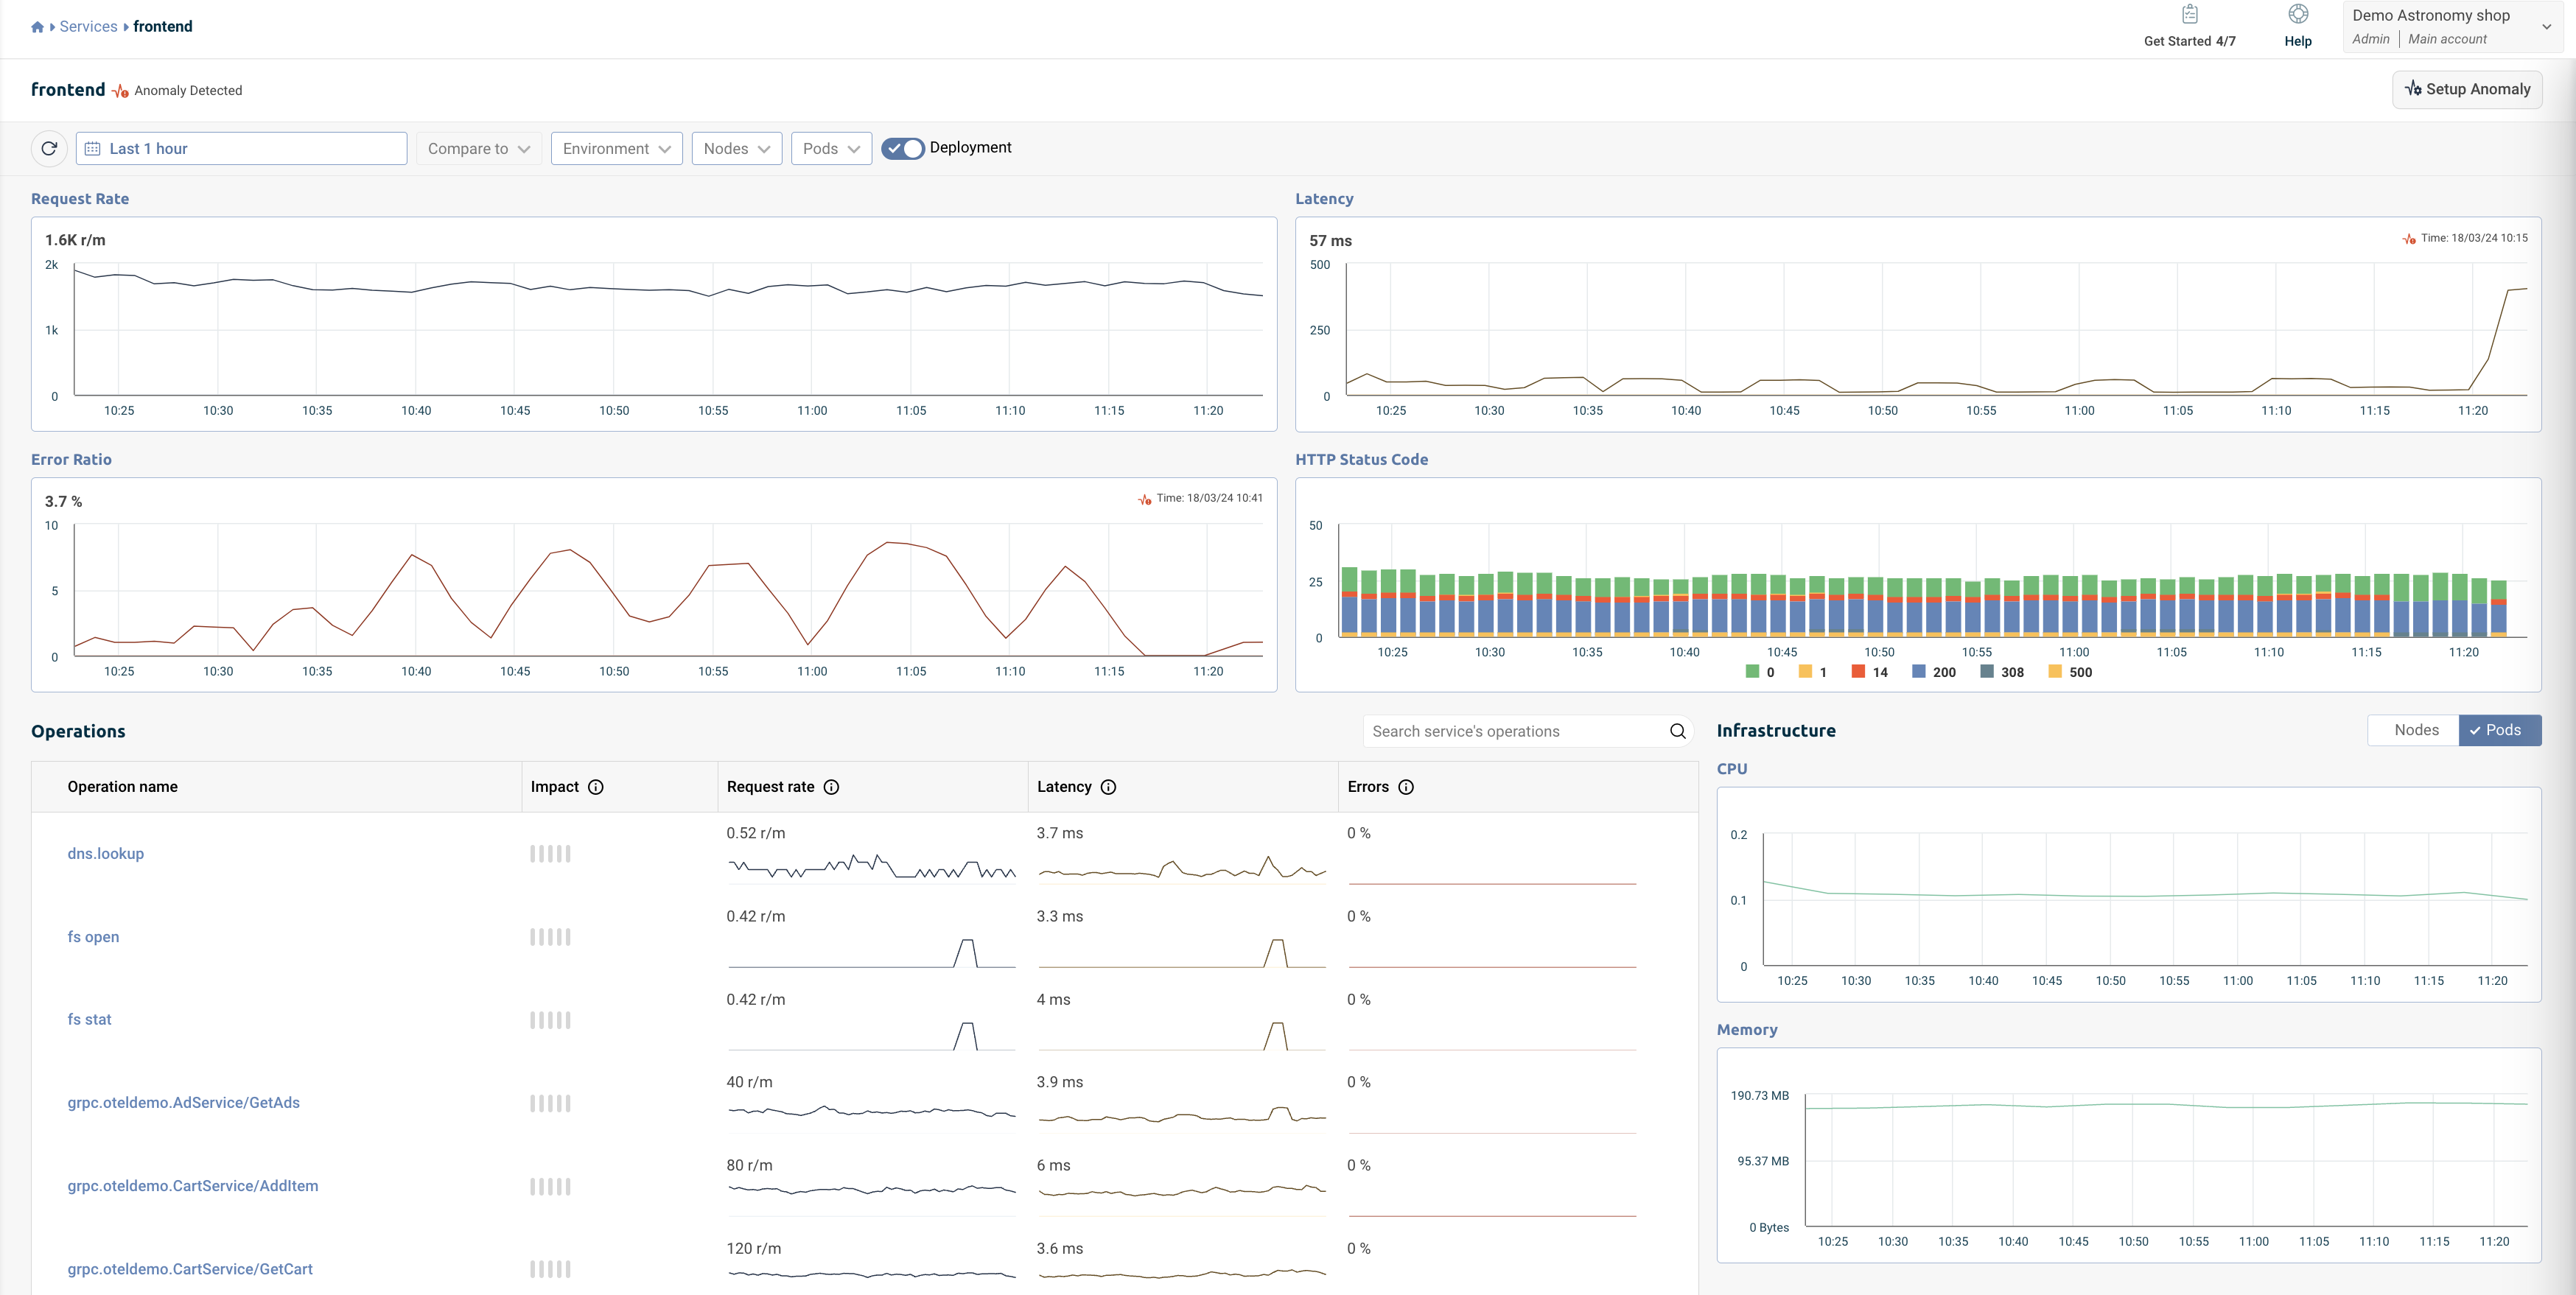Image resolution: width=2576 pixels, height=1295 pixels.
Task: Open fs stat operation
Action: (x=89, y=1020)
